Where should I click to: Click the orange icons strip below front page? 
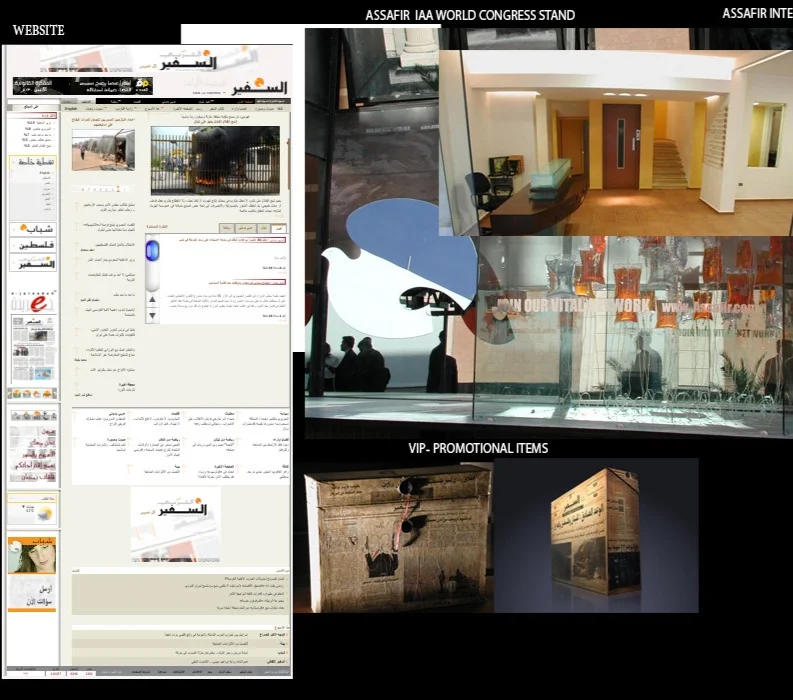(x=32, y=393)
